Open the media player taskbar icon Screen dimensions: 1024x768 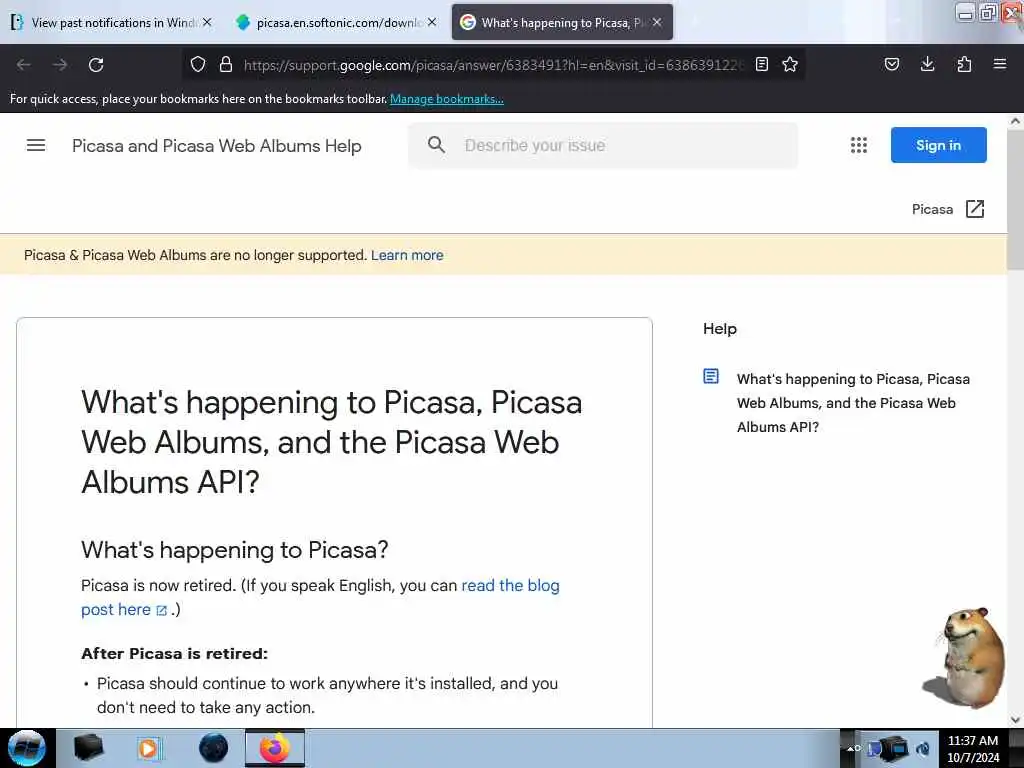click(148, 748)
